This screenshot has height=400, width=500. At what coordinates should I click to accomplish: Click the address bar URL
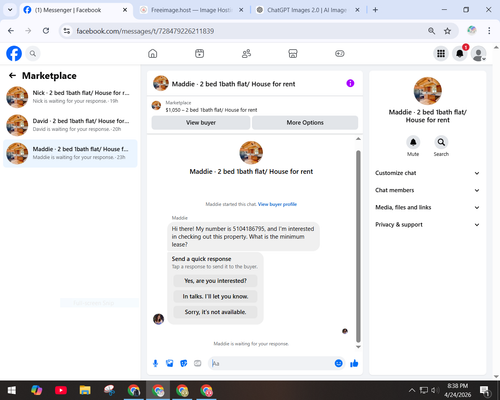click(x=145, y=31)
